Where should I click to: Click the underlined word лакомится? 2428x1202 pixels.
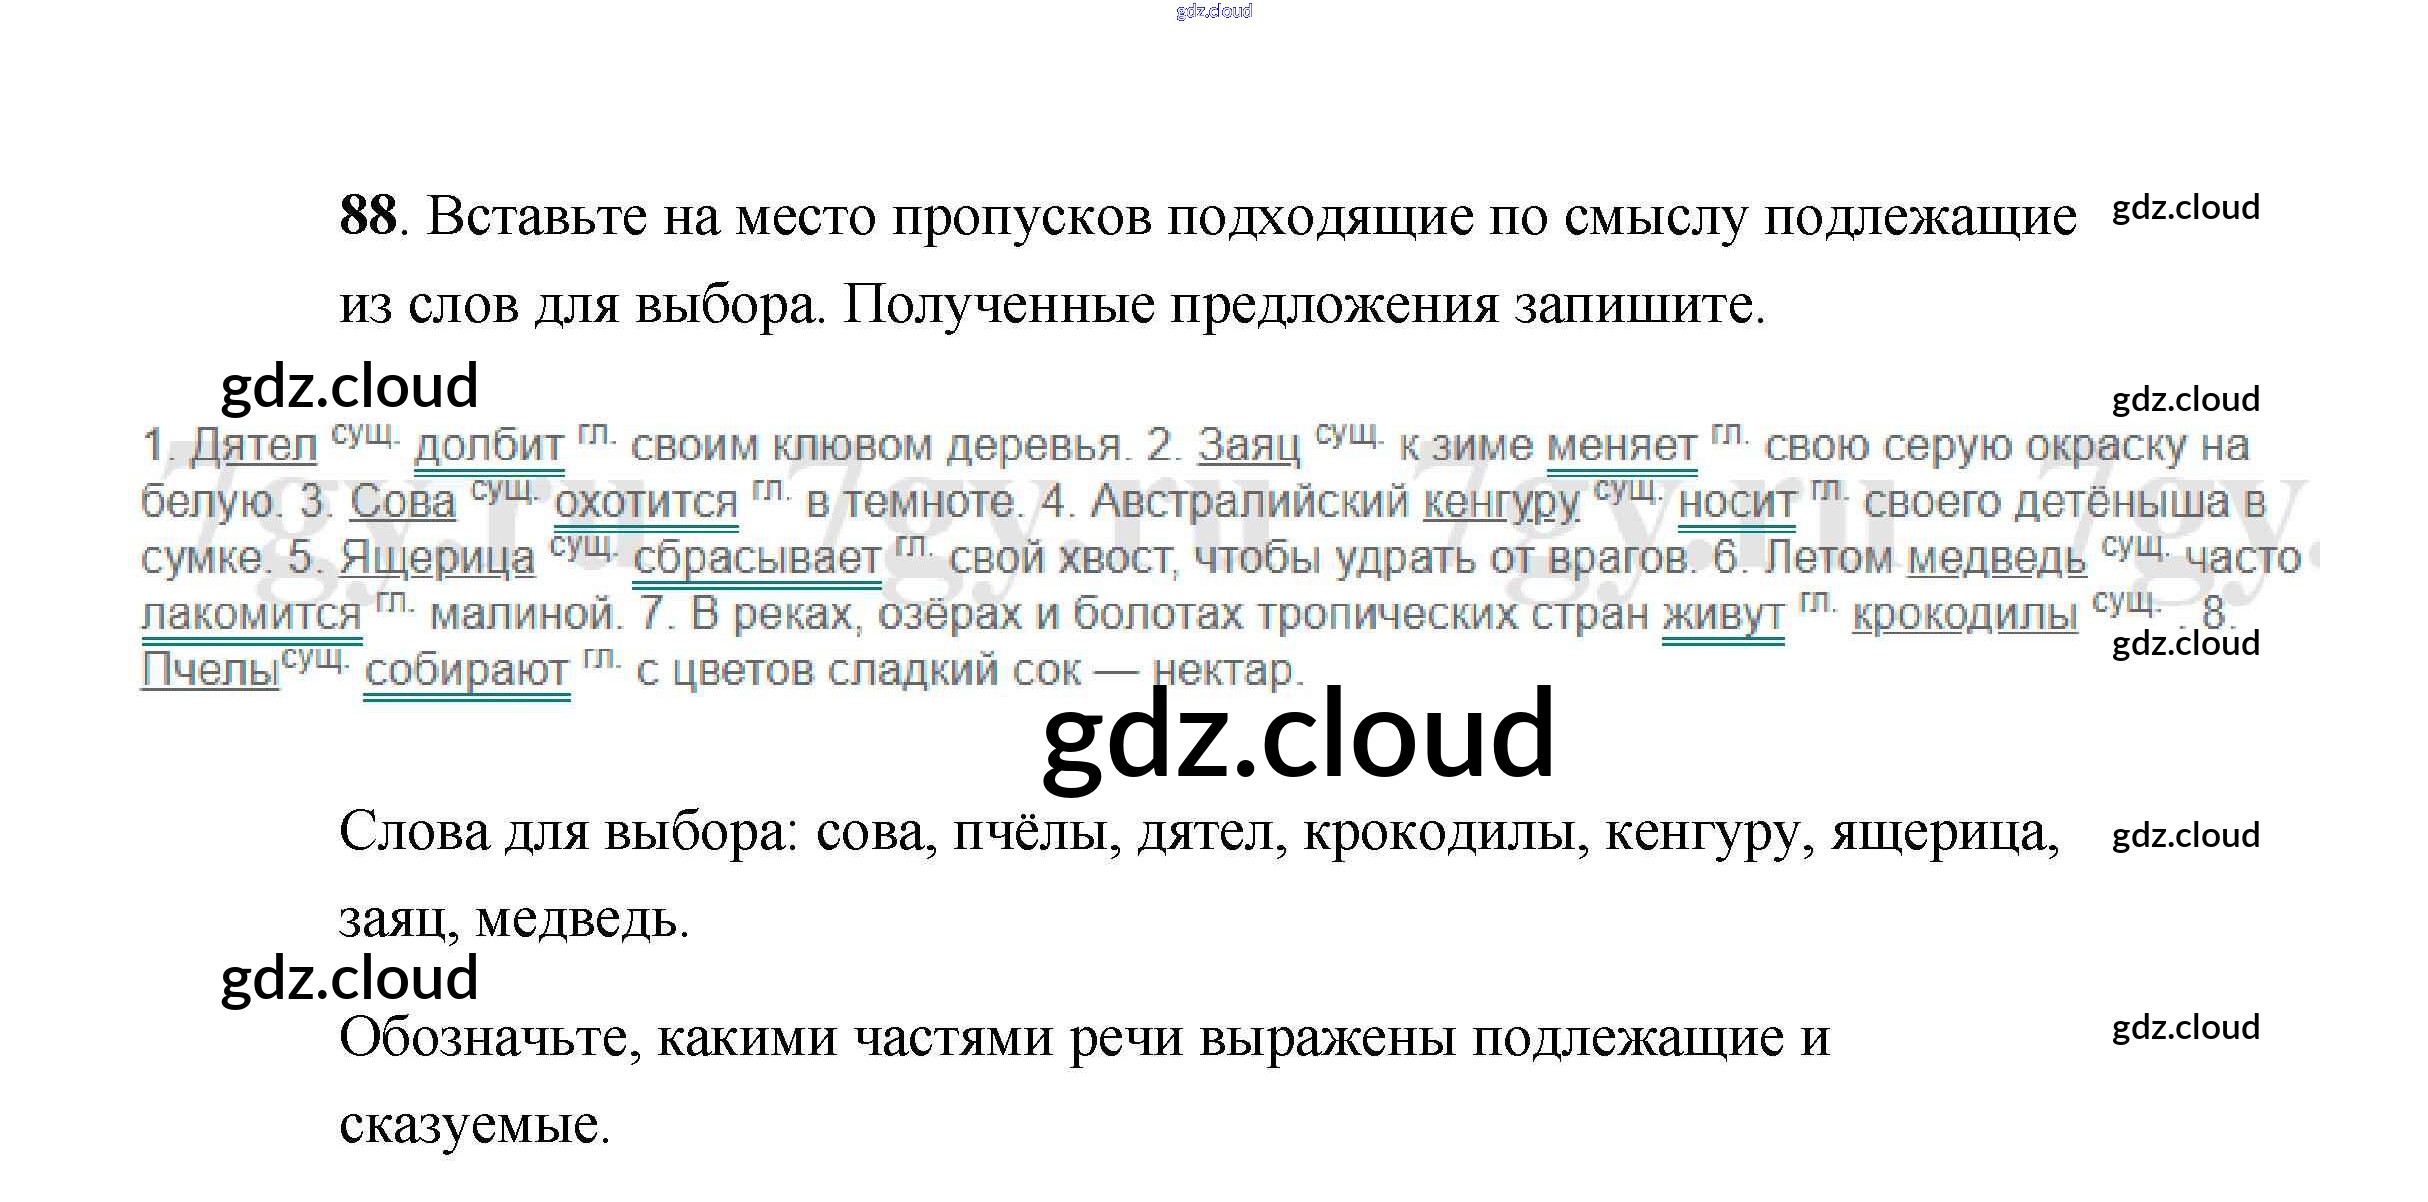coord(251,614)
